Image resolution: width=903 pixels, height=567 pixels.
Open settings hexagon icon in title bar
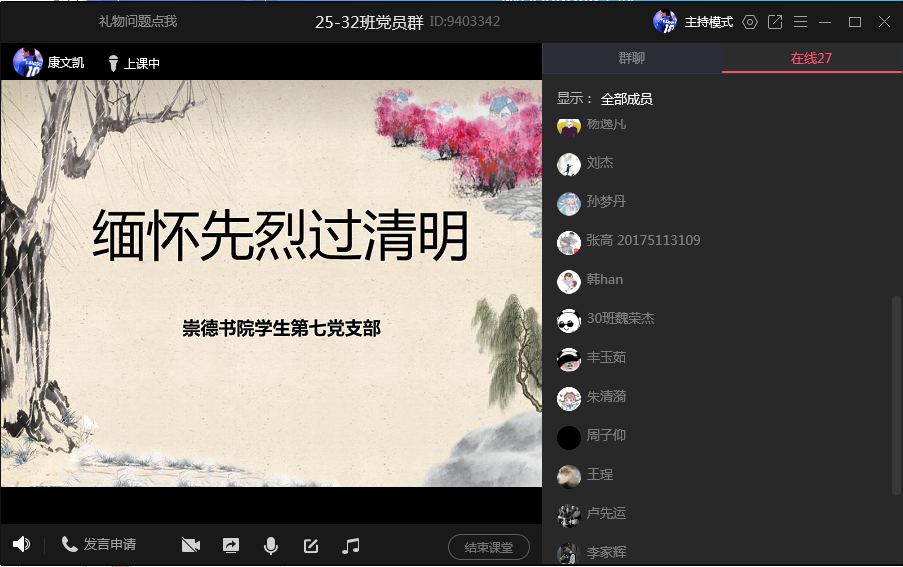point(750,22)
